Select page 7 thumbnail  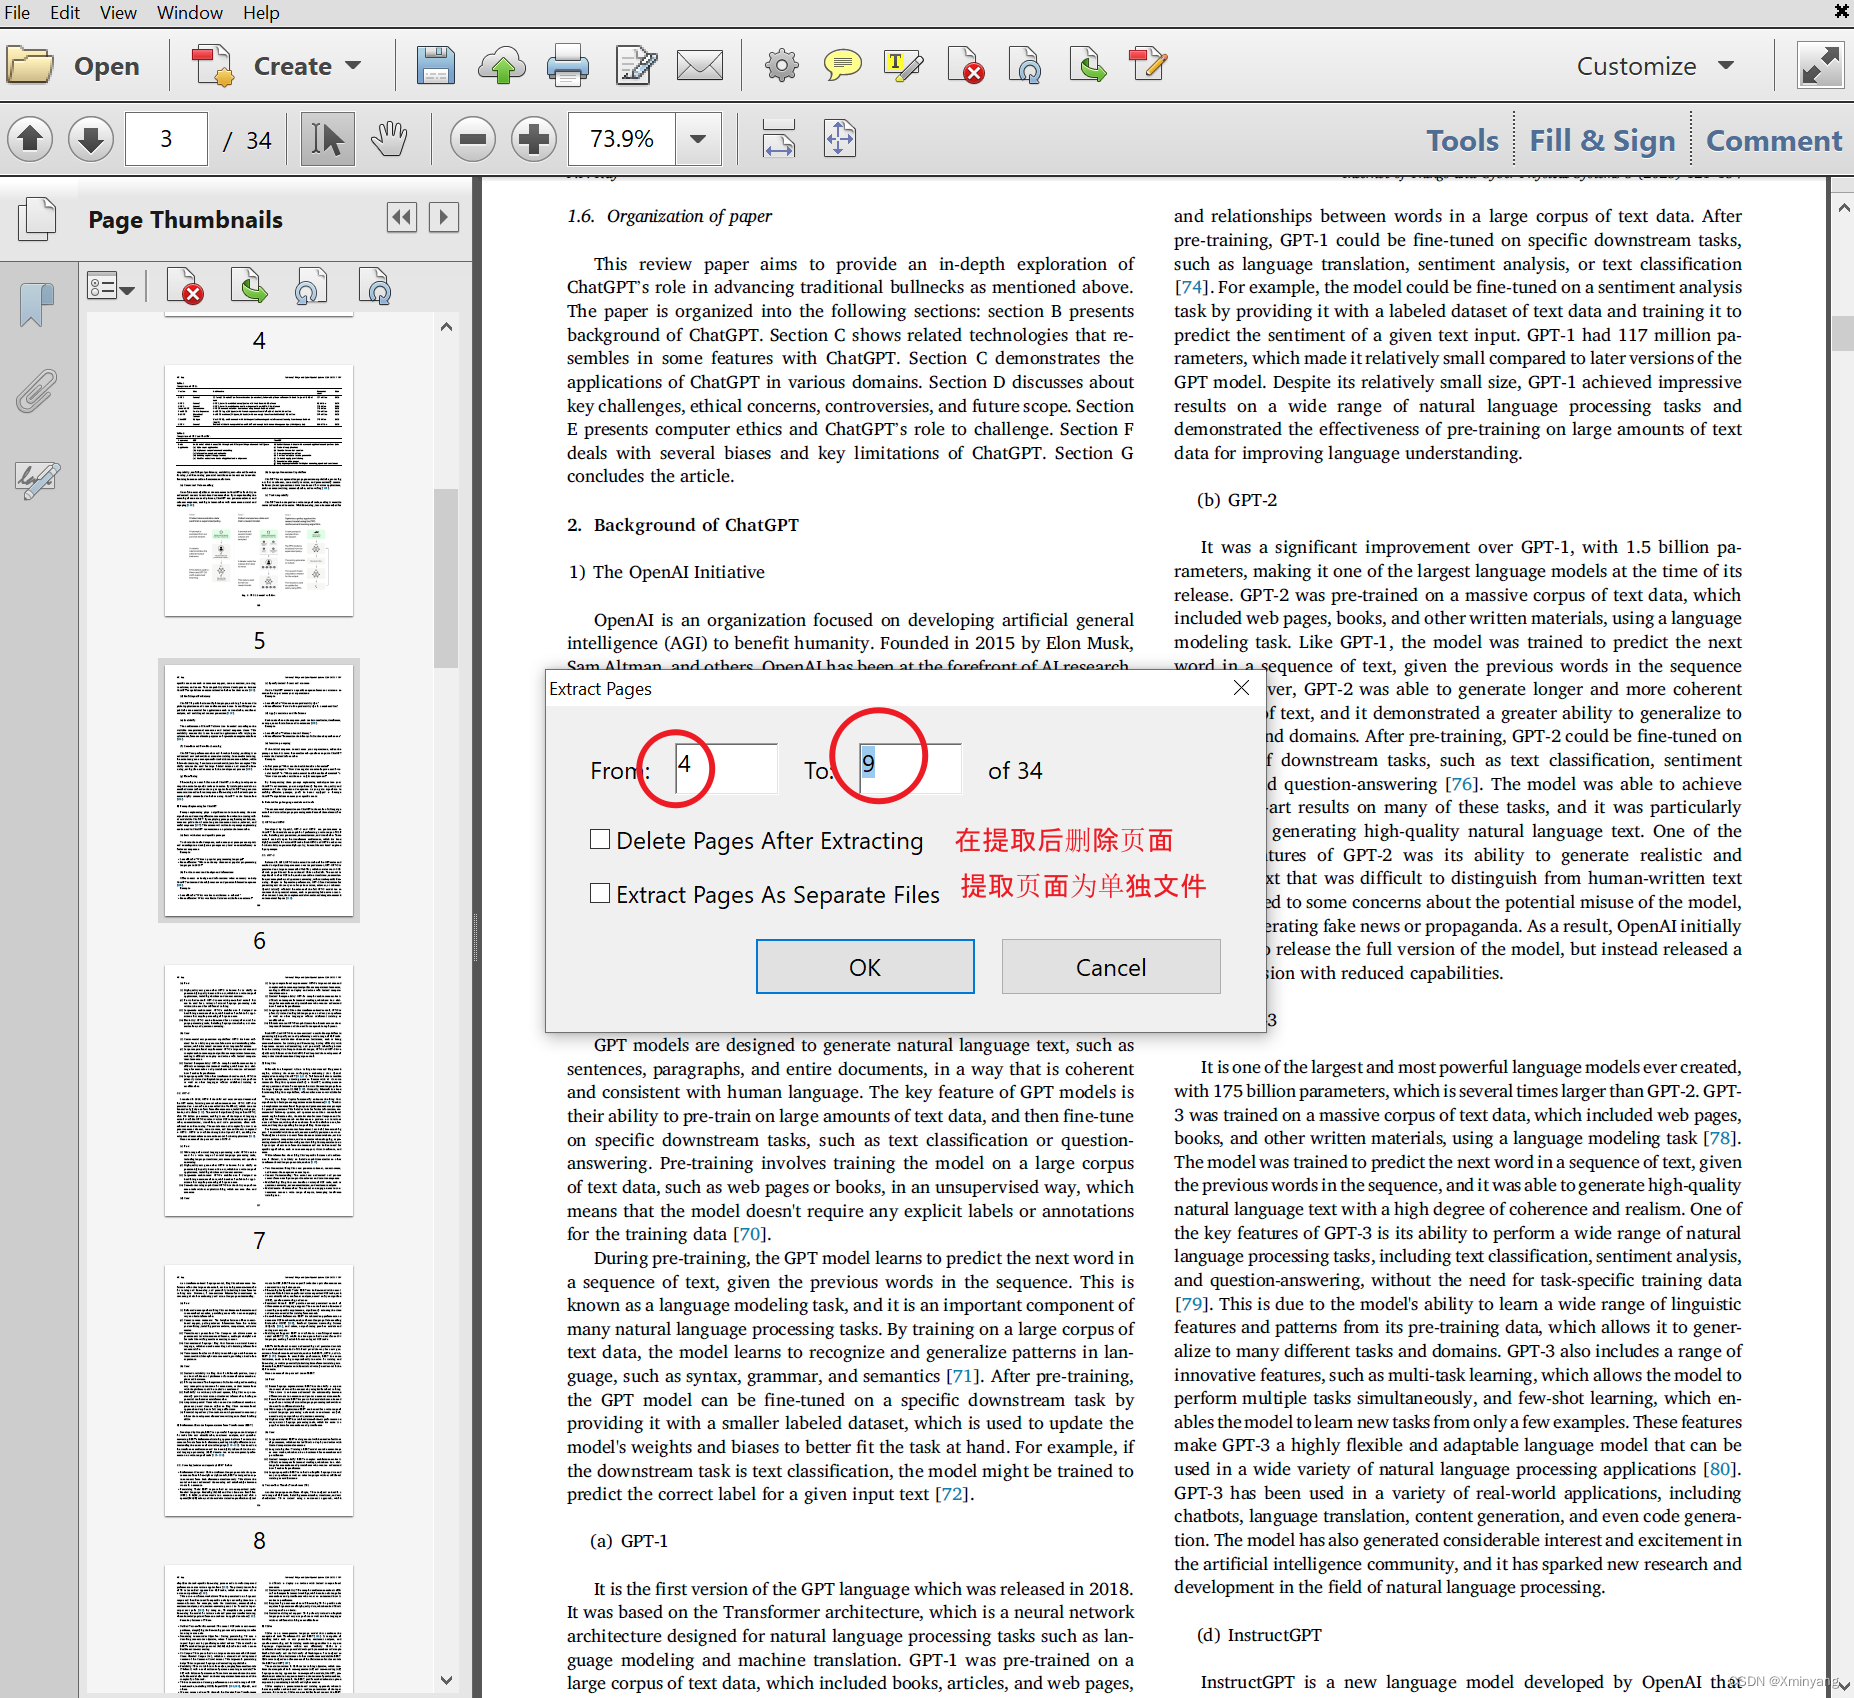point(259,1090)
